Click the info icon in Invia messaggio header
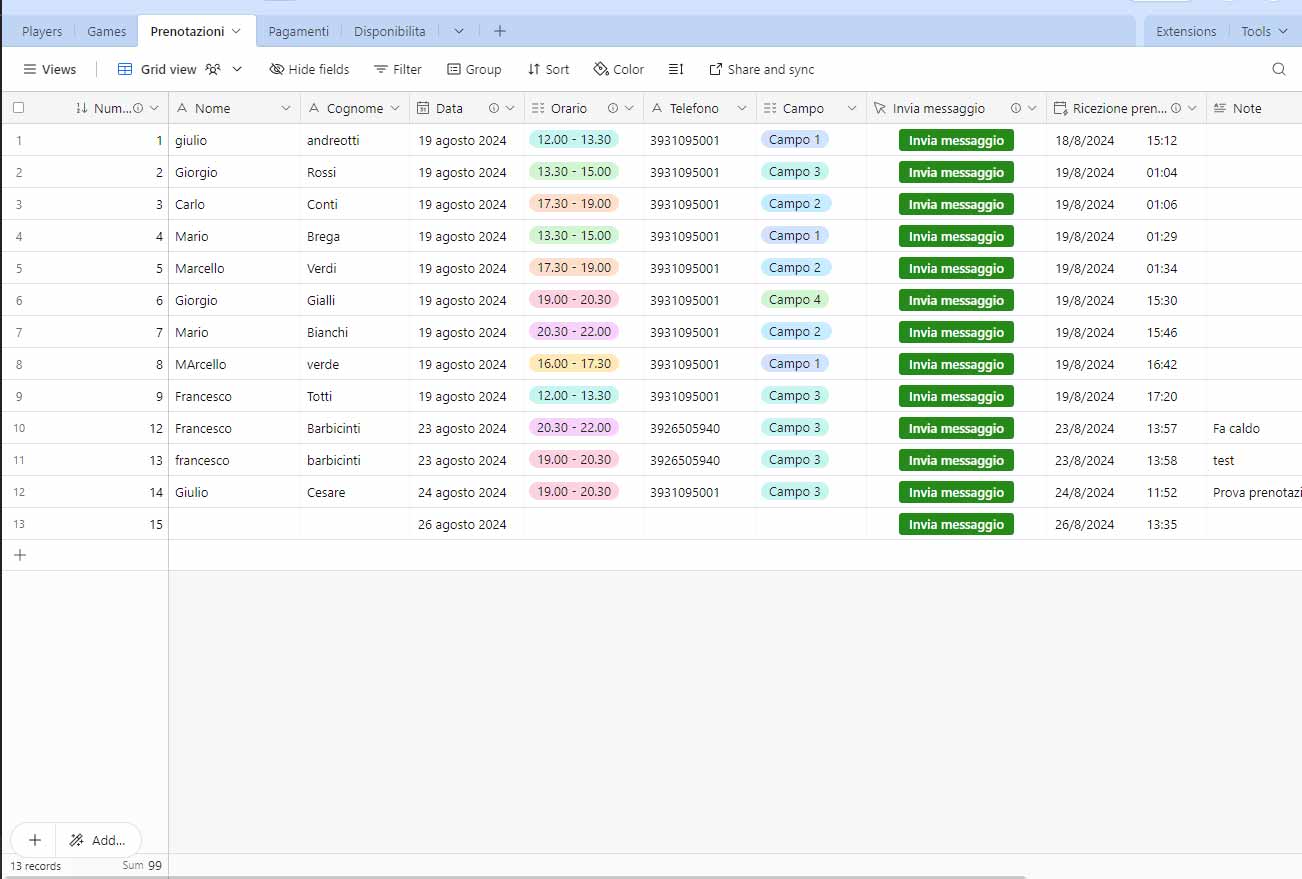The height and width of the screenshot is (879, 1302). [x=1015, y=108]
